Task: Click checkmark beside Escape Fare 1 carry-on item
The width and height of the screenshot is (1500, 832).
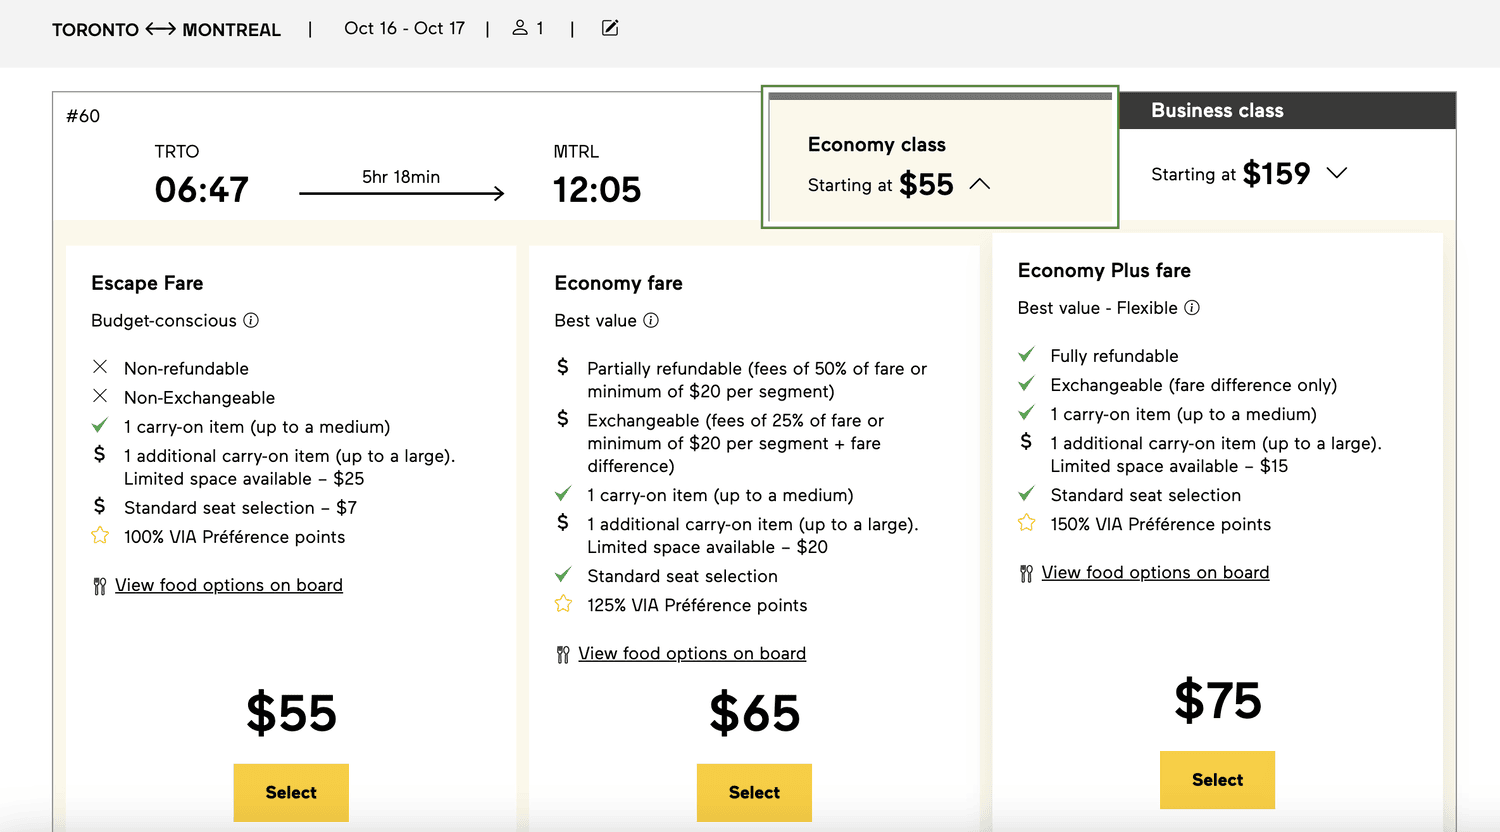Action: point(100,426)
